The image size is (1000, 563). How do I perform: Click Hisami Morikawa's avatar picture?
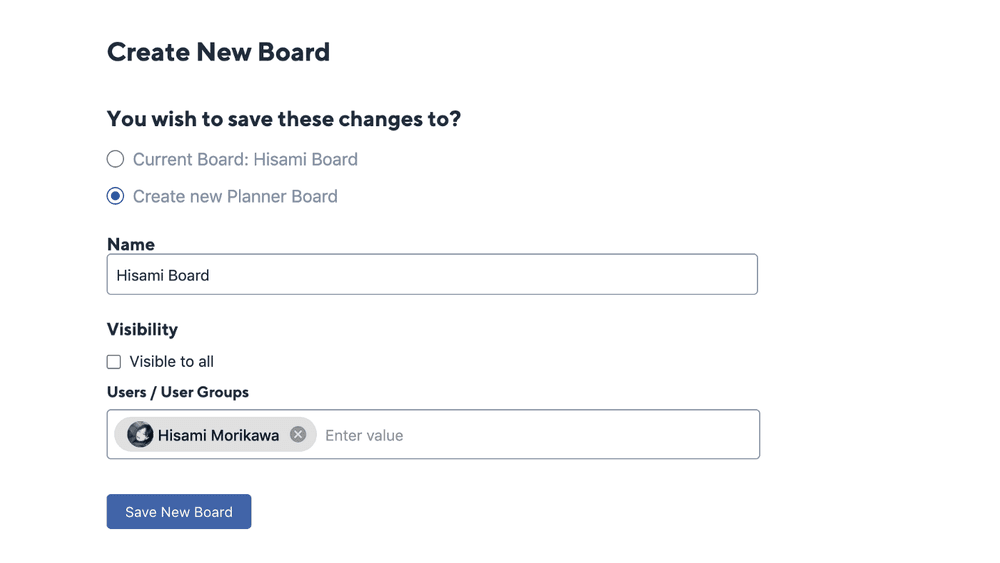point(140,434)
